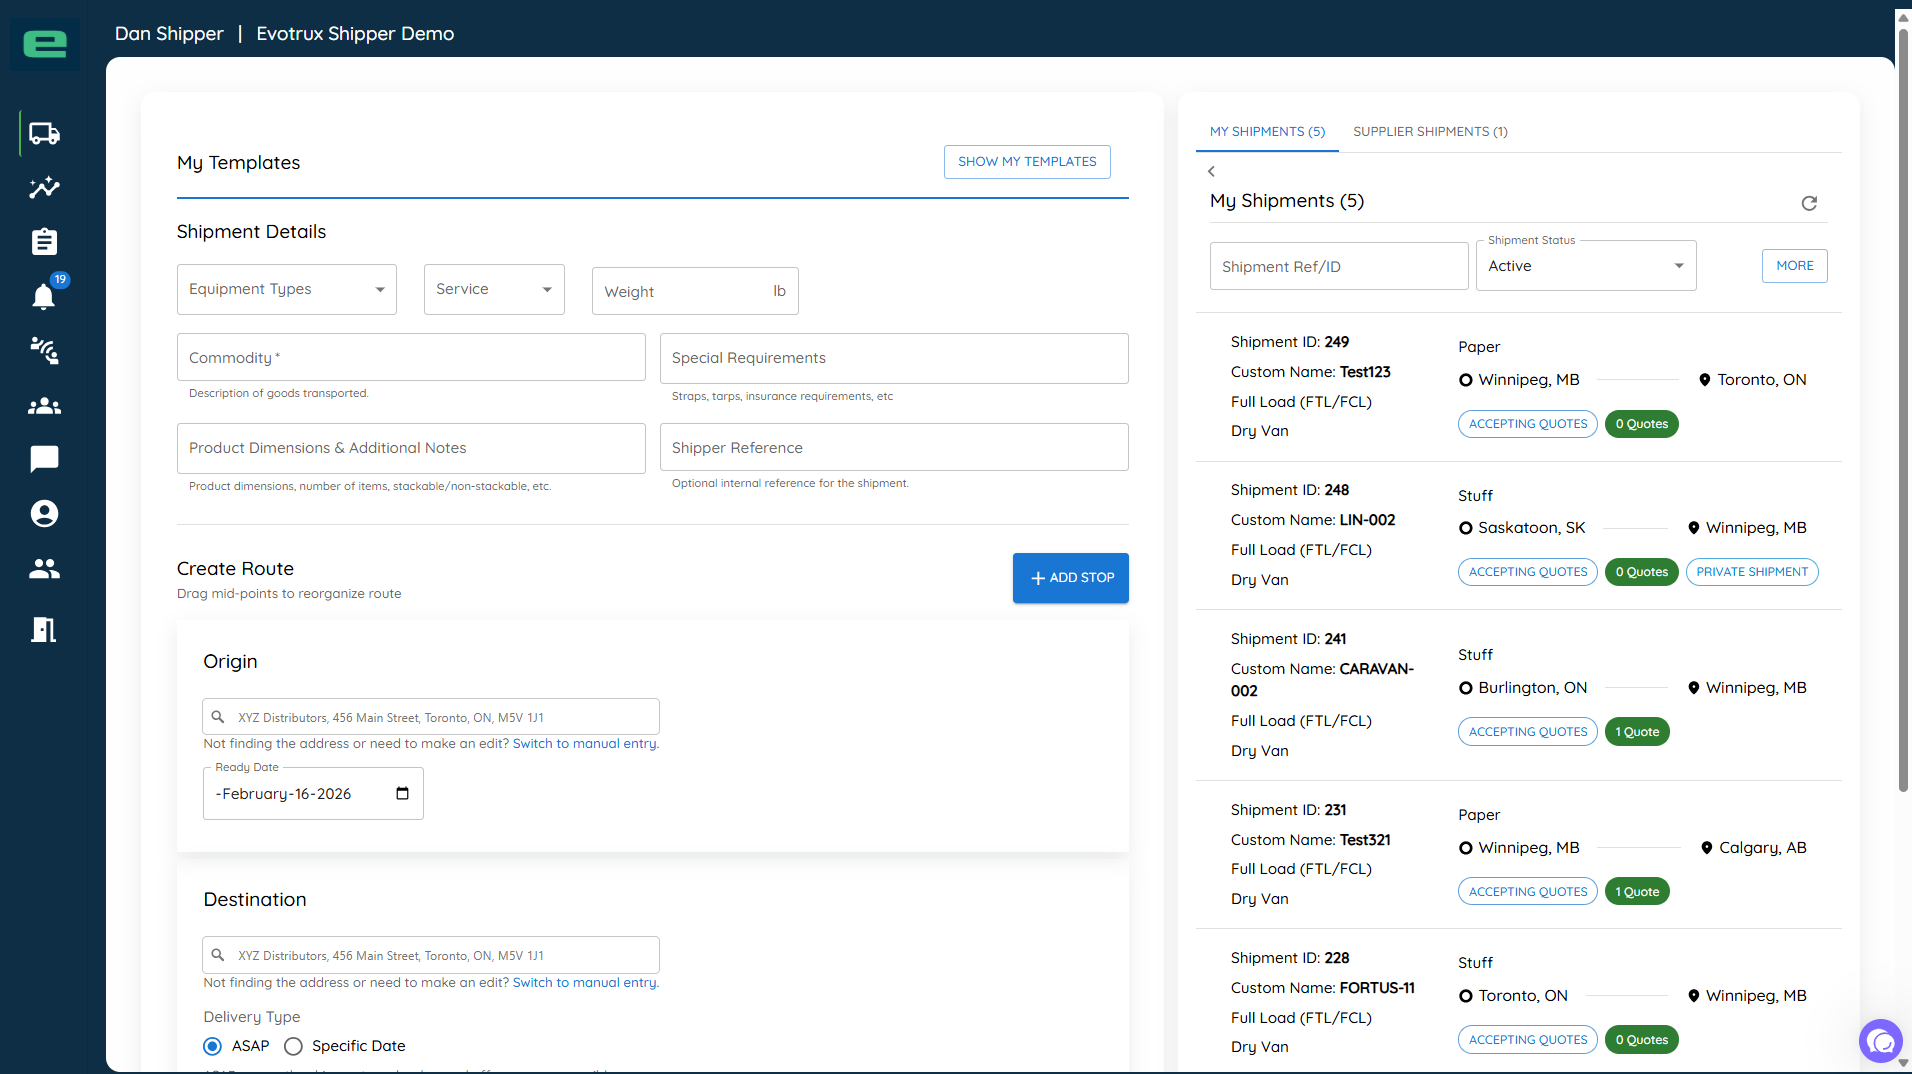Image resolution: width=1912 pixels, height=1074 pixels.
Task: Open the chat message sidebar icon
Action: pos(44,459)
